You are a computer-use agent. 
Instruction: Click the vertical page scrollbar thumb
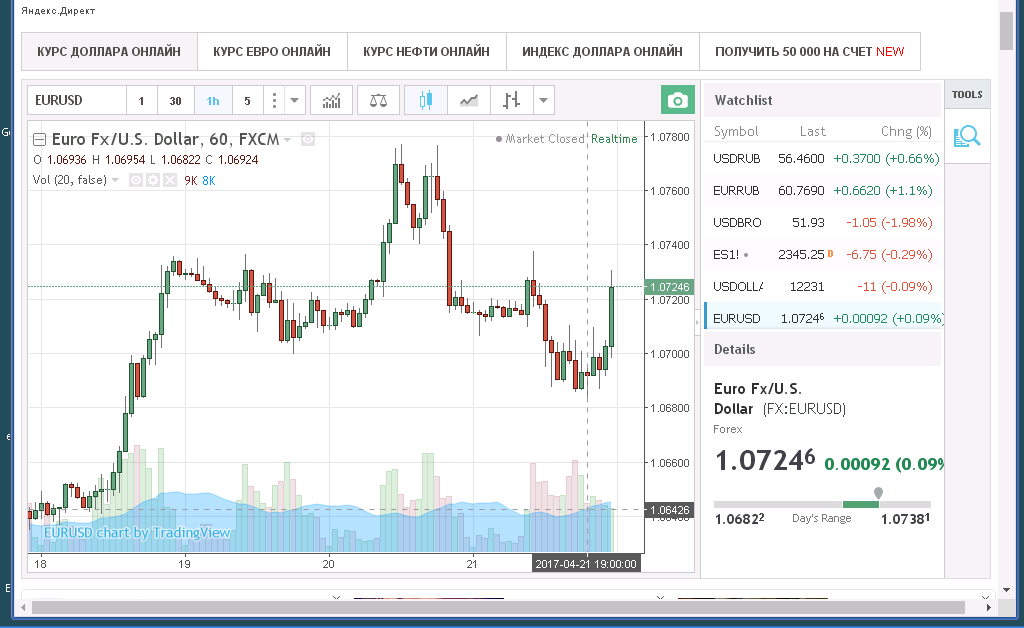click(x=1006, y=31)
